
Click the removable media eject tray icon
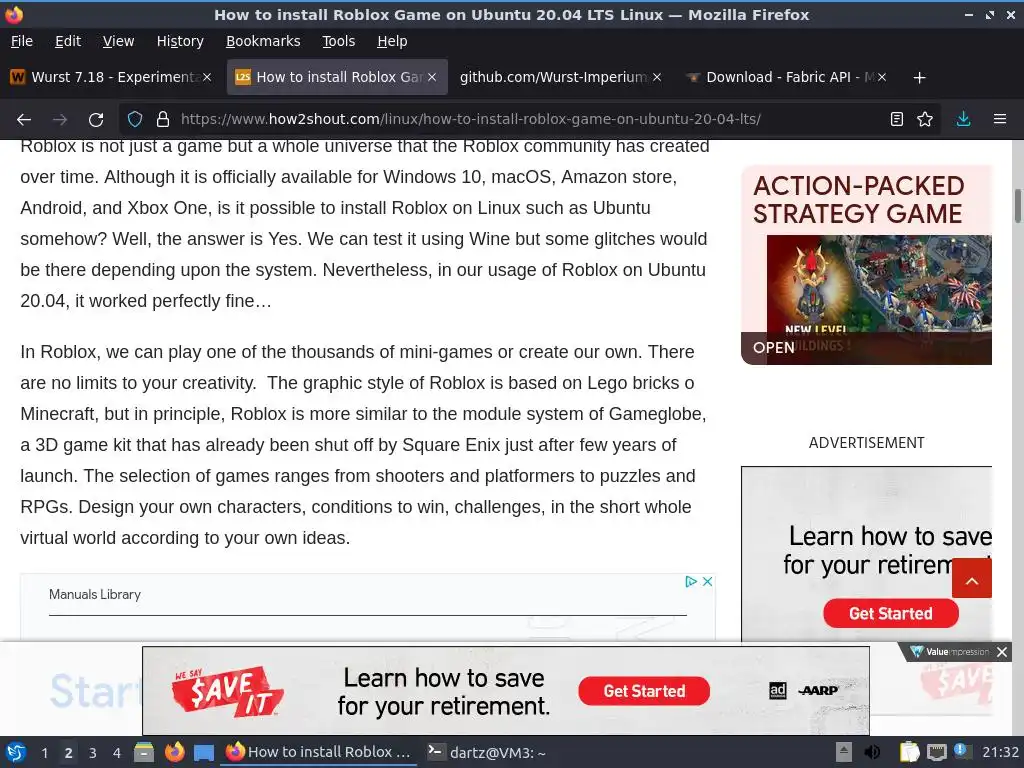(843, 752)
